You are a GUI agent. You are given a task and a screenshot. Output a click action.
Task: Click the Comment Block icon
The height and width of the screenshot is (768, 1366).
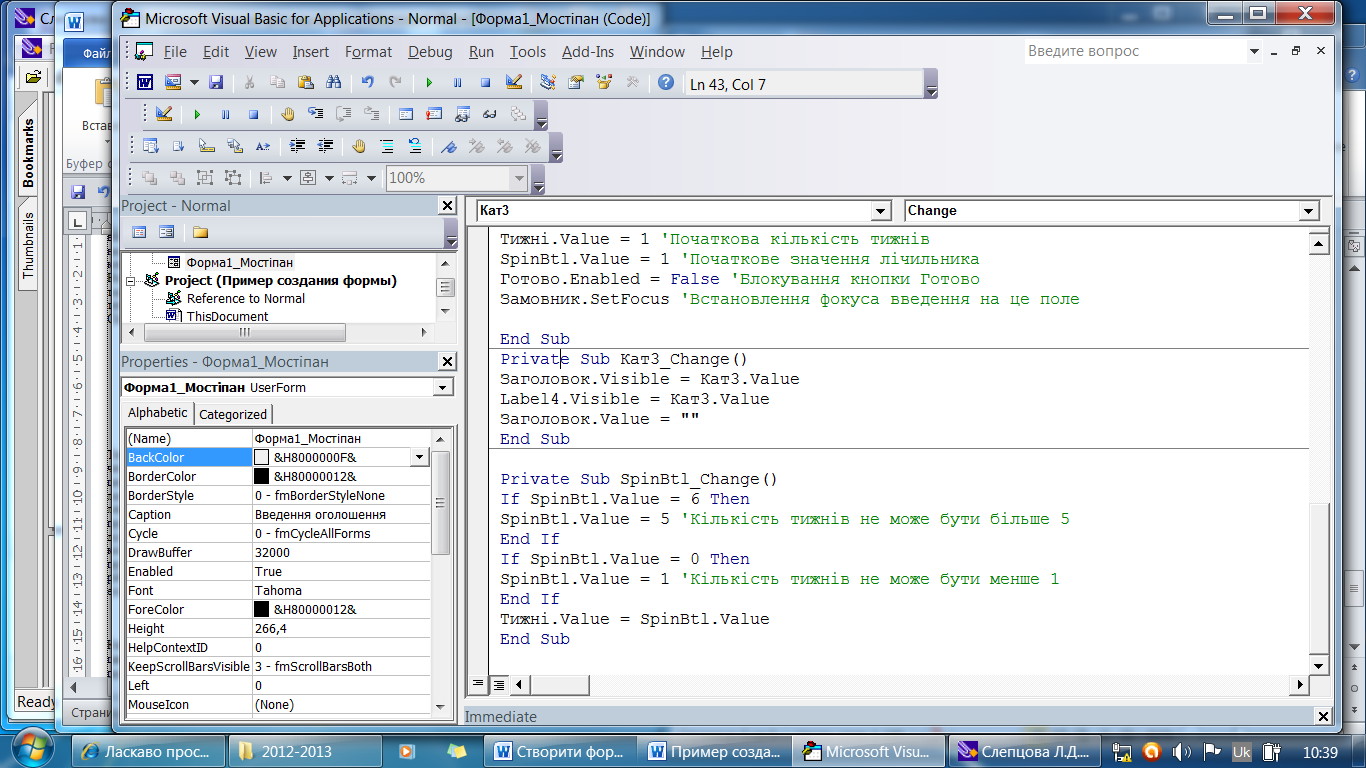tap(387, 146)
